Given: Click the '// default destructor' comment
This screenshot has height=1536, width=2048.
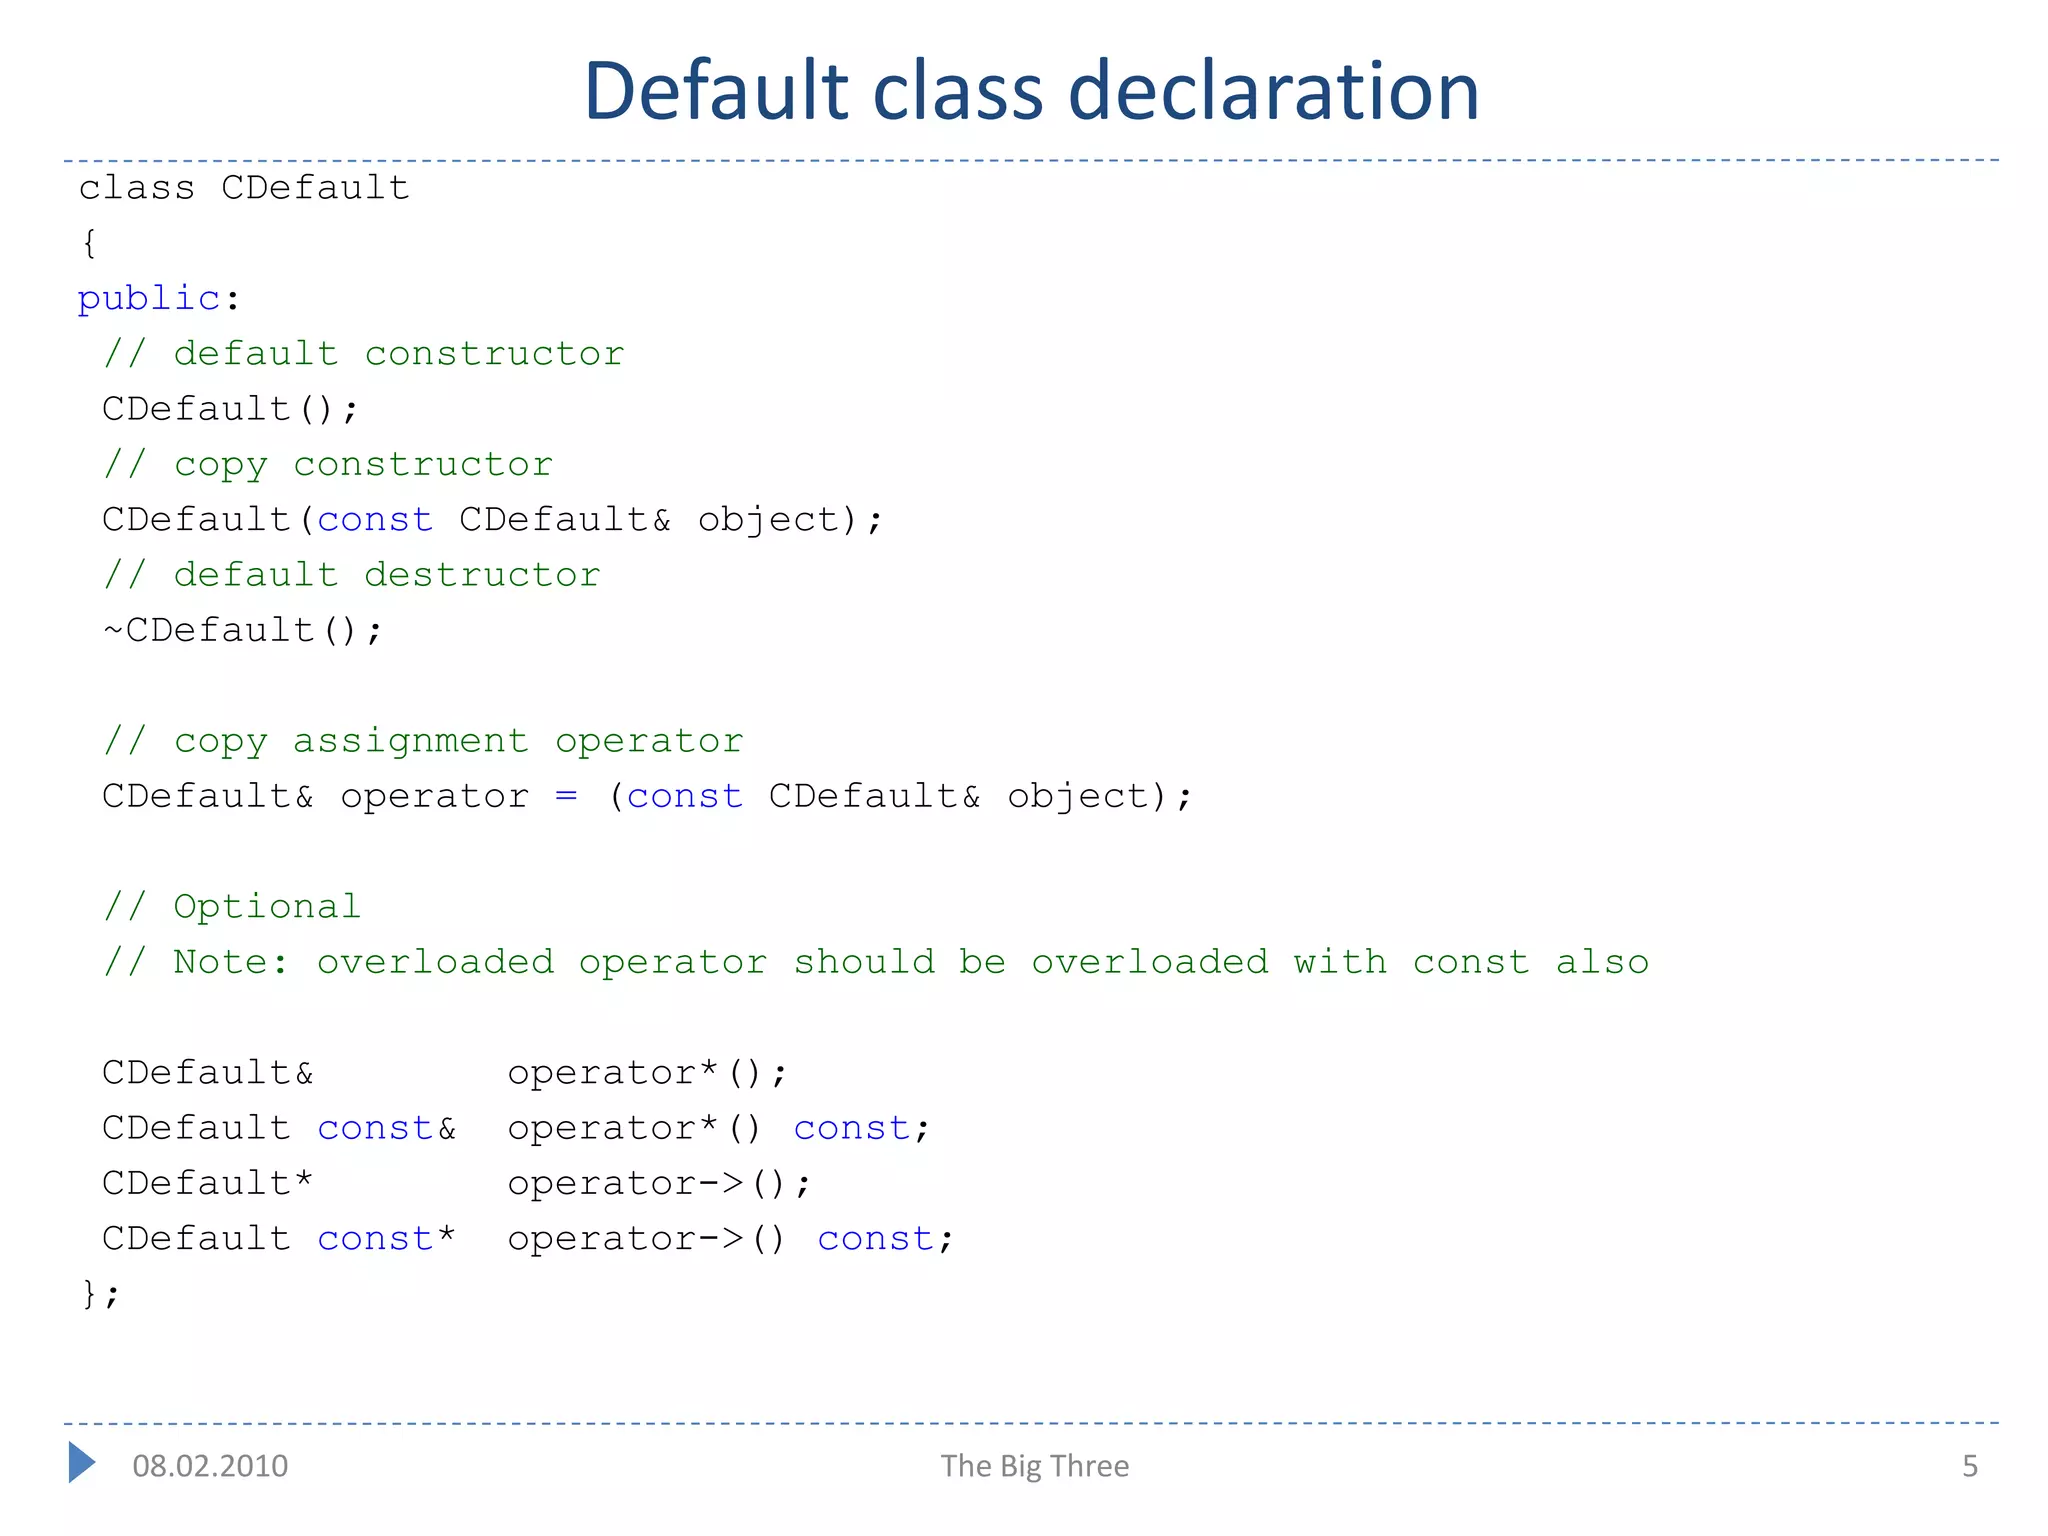Looking at the screenshot, I should click(x=352, y=575).
